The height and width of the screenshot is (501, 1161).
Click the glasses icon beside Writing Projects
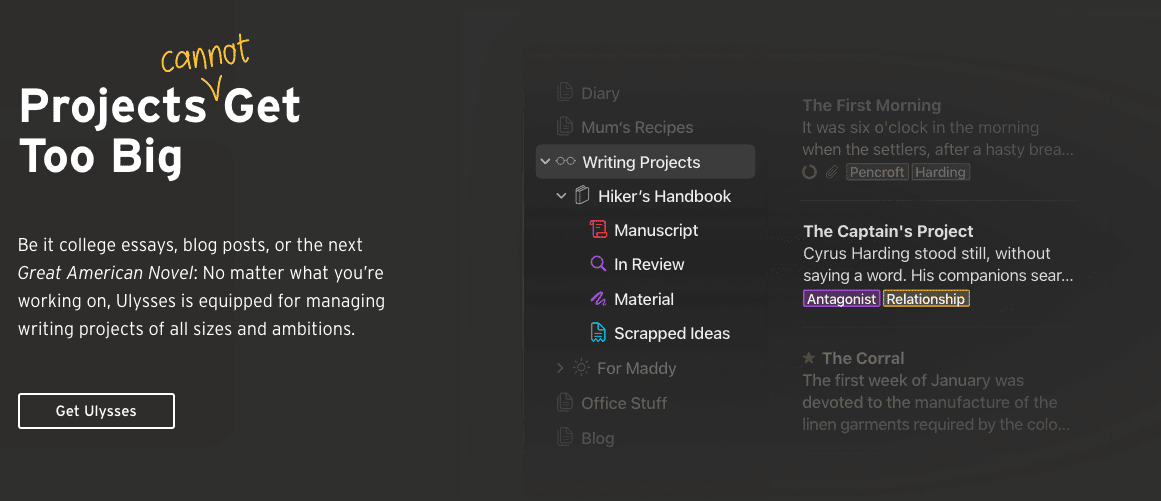pos(566,162)
